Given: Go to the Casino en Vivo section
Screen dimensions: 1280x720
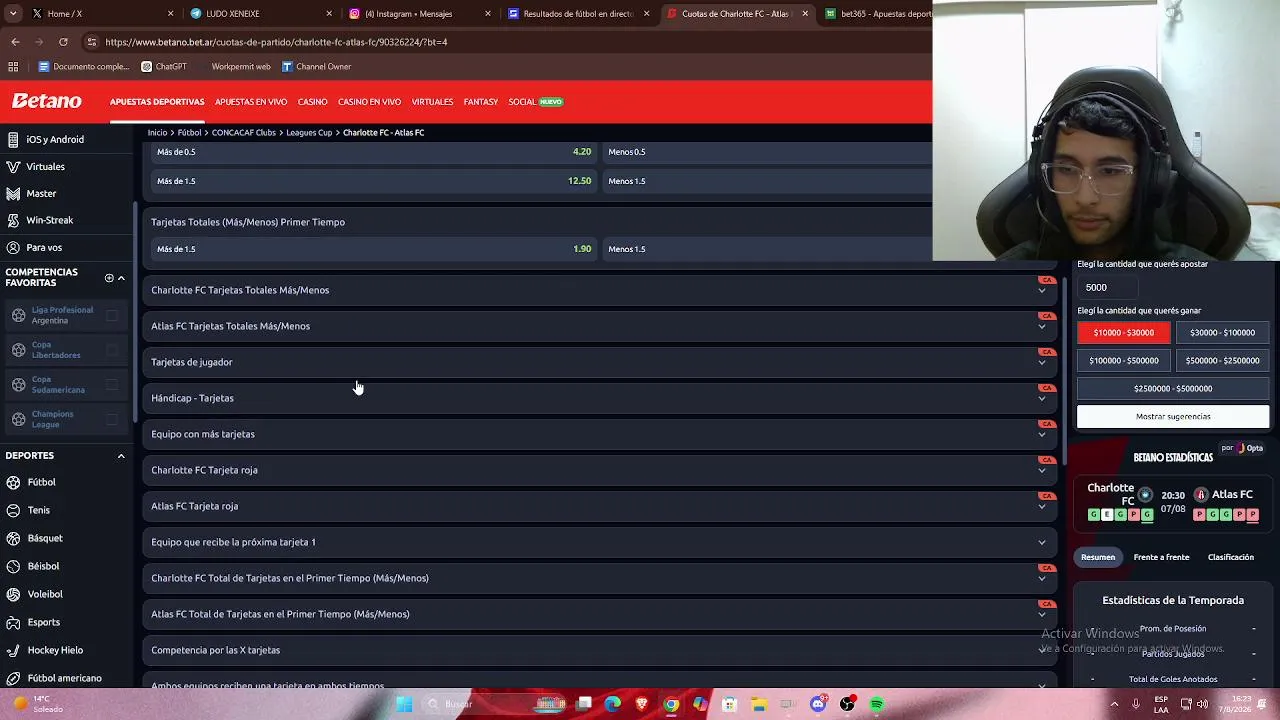Looking at the screenshot, I should 369,102.
